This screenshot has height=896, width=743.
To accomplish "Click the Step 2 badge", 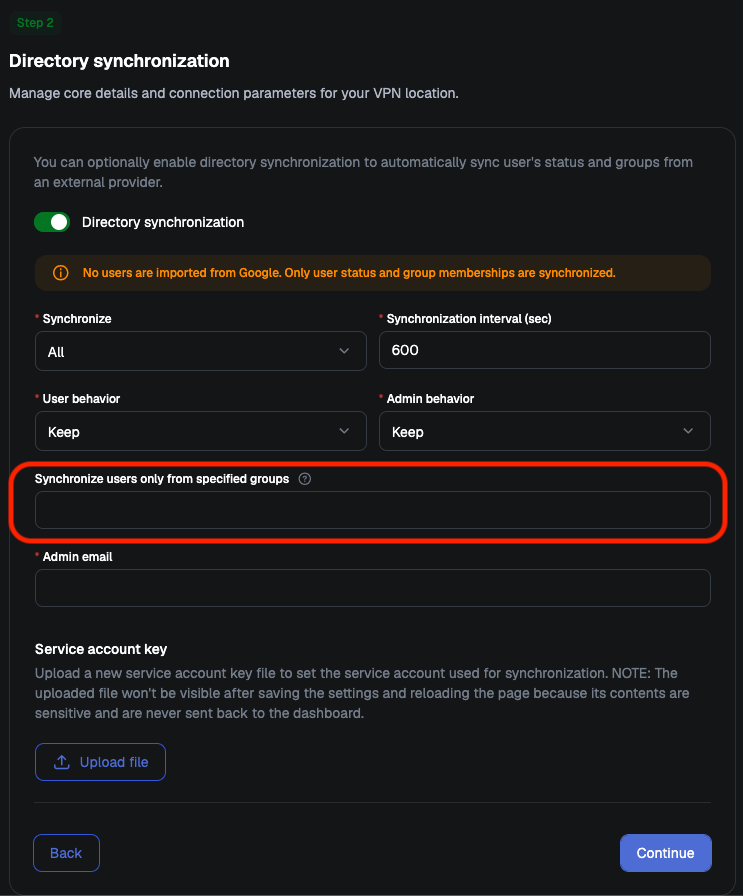I will 35,23.
